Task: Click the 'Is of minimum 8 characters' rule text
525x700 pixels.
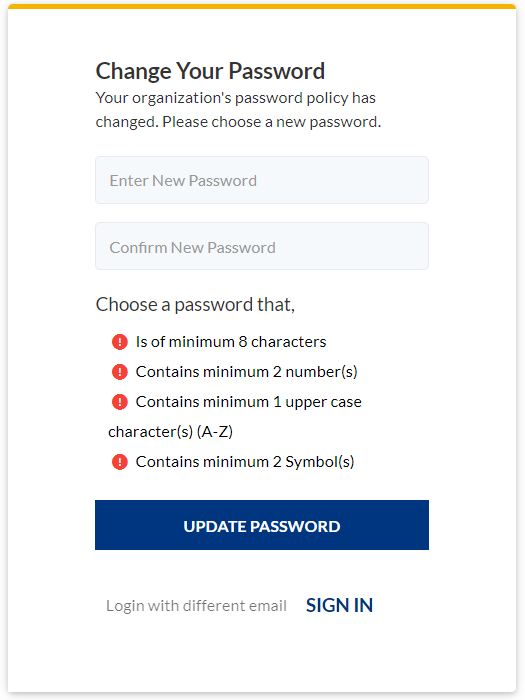Action: click(x=231, y=342)
